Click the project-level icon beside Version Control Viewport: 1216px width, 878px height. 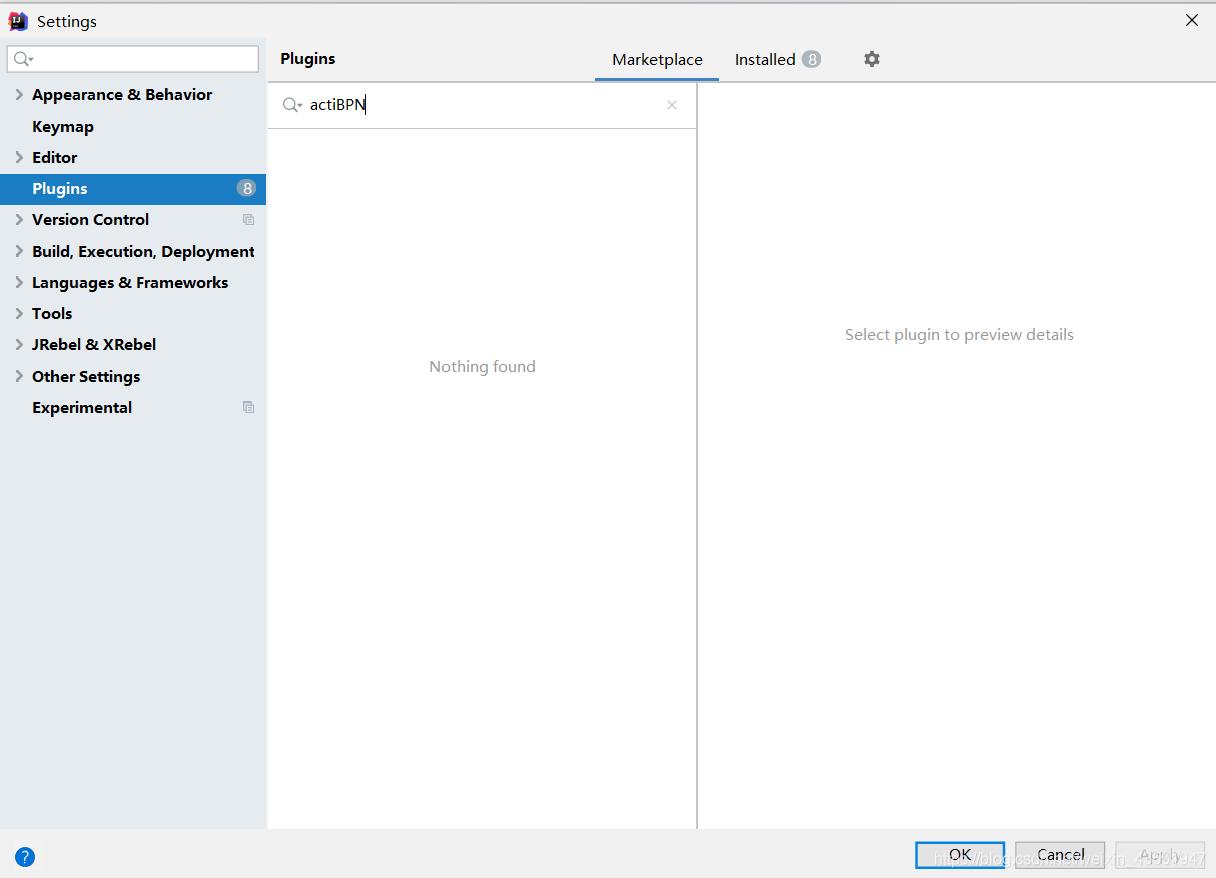[x=248, y=220]
